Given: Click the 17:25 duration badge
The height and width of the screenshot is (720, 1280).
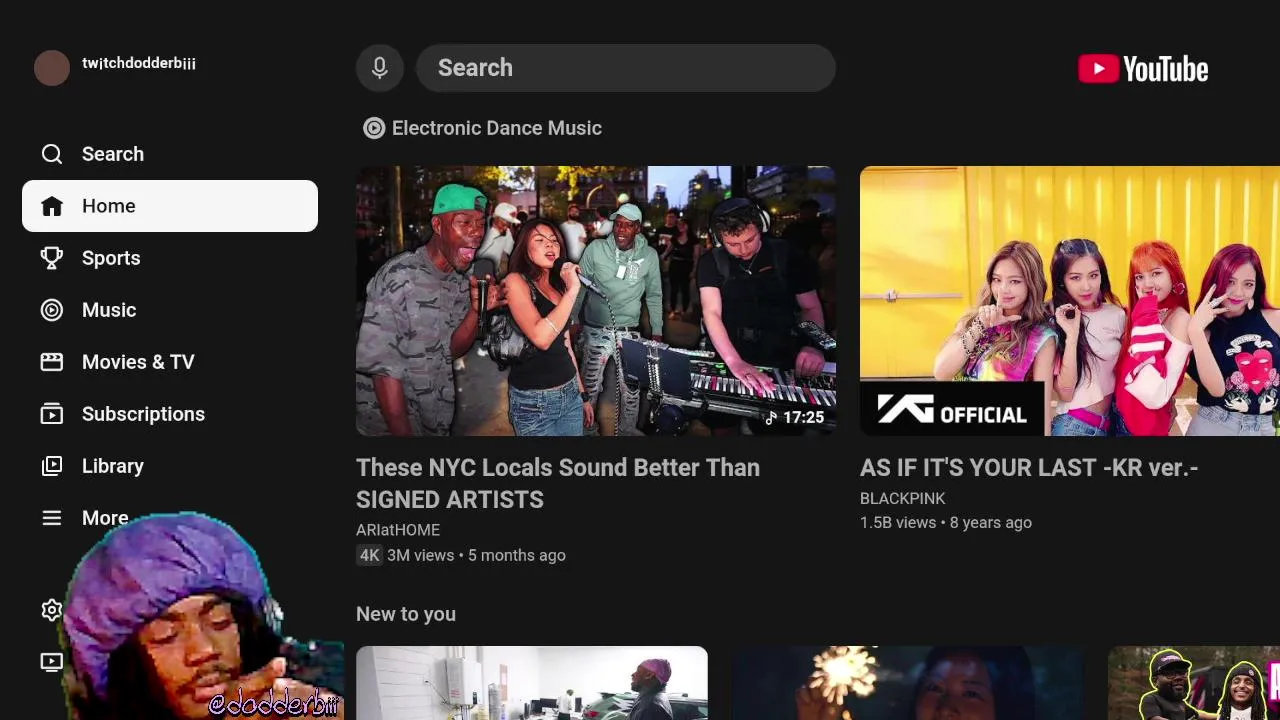Looking at the screenshot, I should [795, 417].
